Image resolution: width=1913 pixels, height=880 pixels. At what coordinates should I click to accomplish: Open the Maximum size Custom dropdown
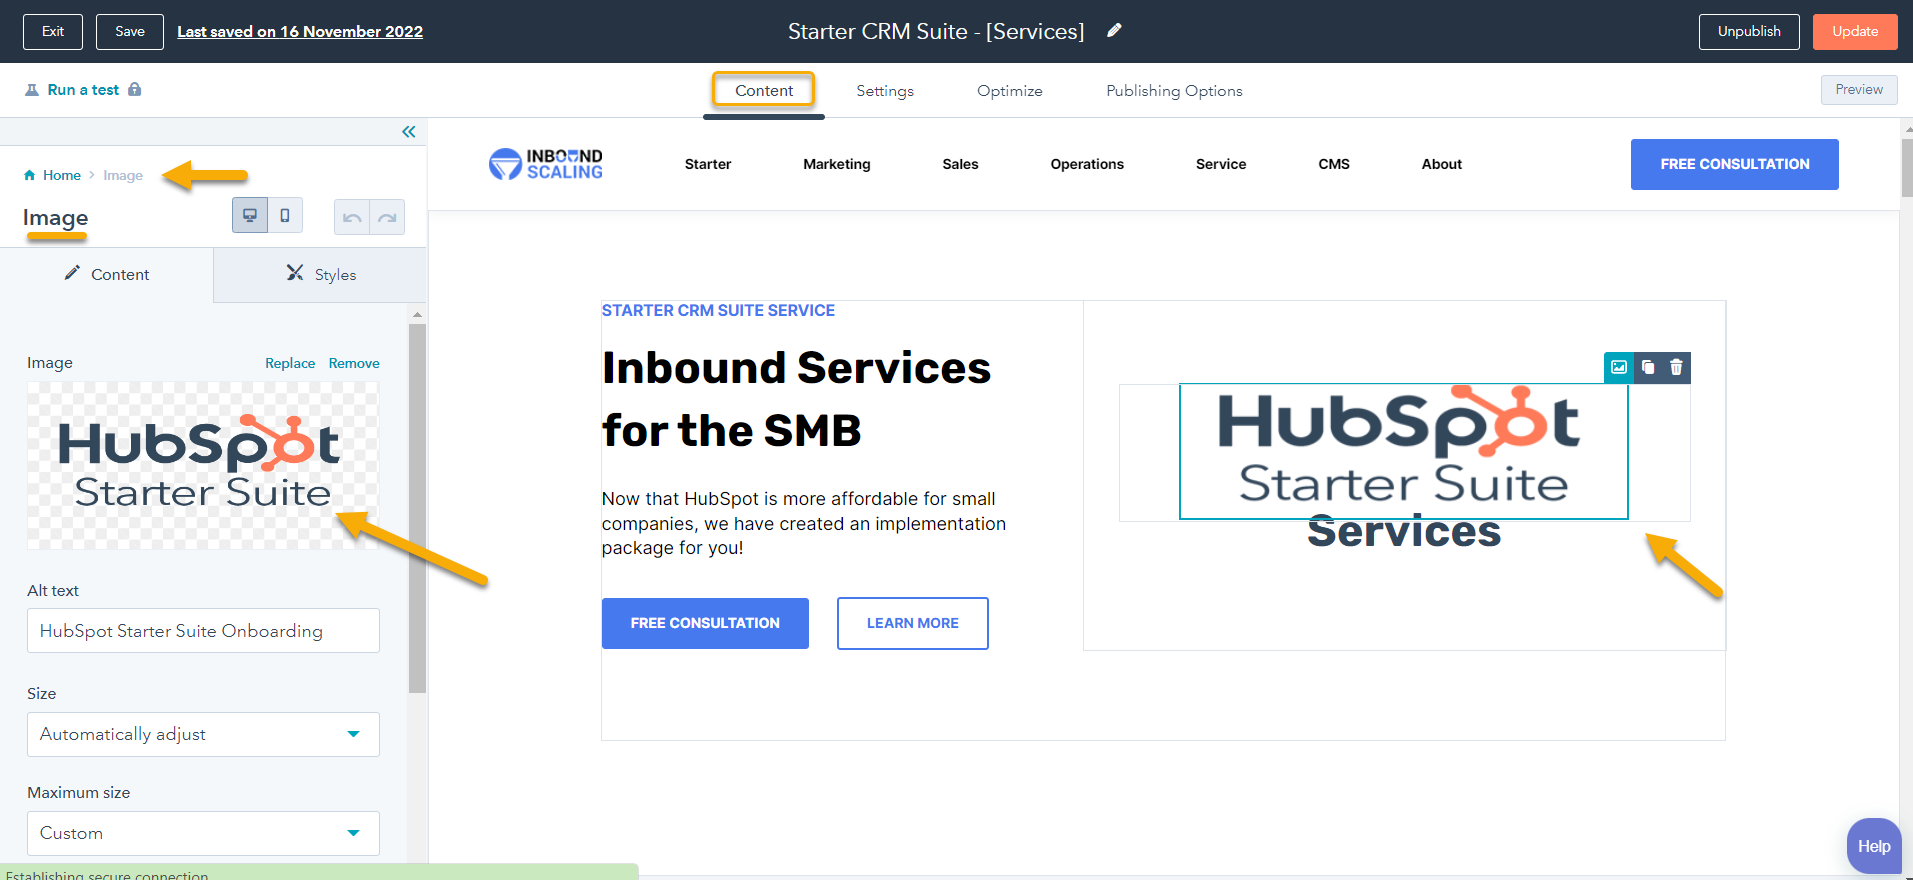tap(203, 833)
